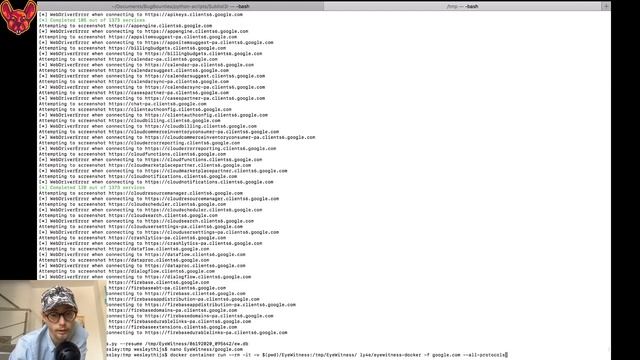Click WebDriverError line for calendarsuggest.clients6.google.com
This screenshot has height=360, width=640.
[152, 76]
